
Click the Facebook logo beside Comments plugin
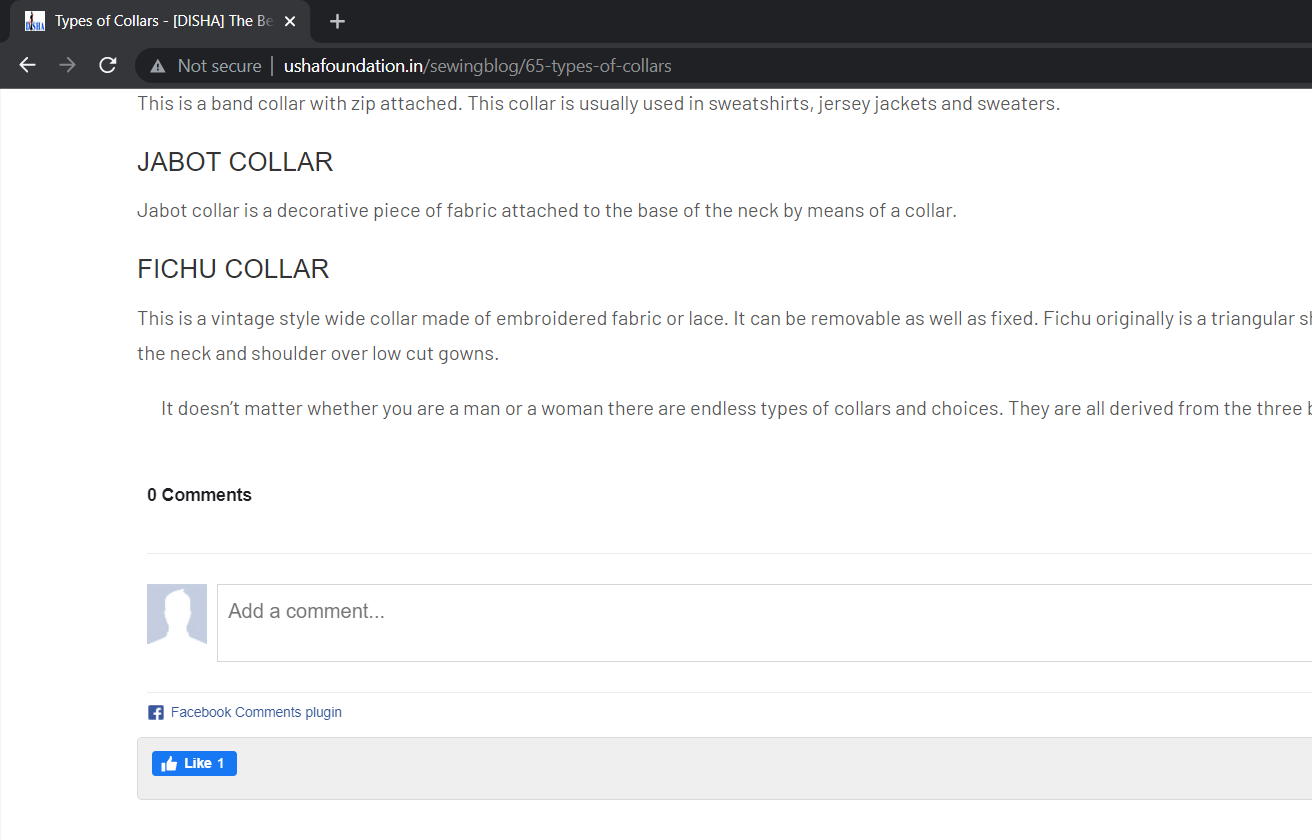pyautogui.click(x=156, y=713)
